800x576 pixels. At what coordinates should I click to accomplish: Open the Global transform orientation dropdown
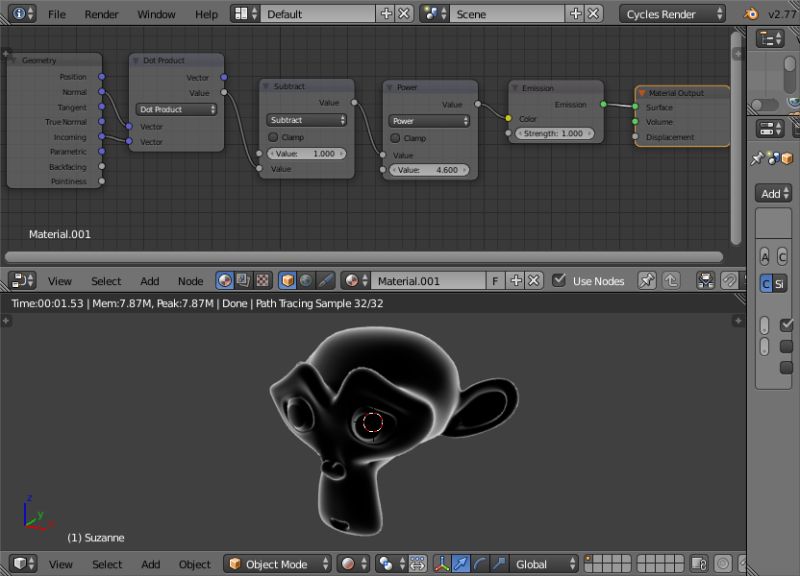click(540, 563)
